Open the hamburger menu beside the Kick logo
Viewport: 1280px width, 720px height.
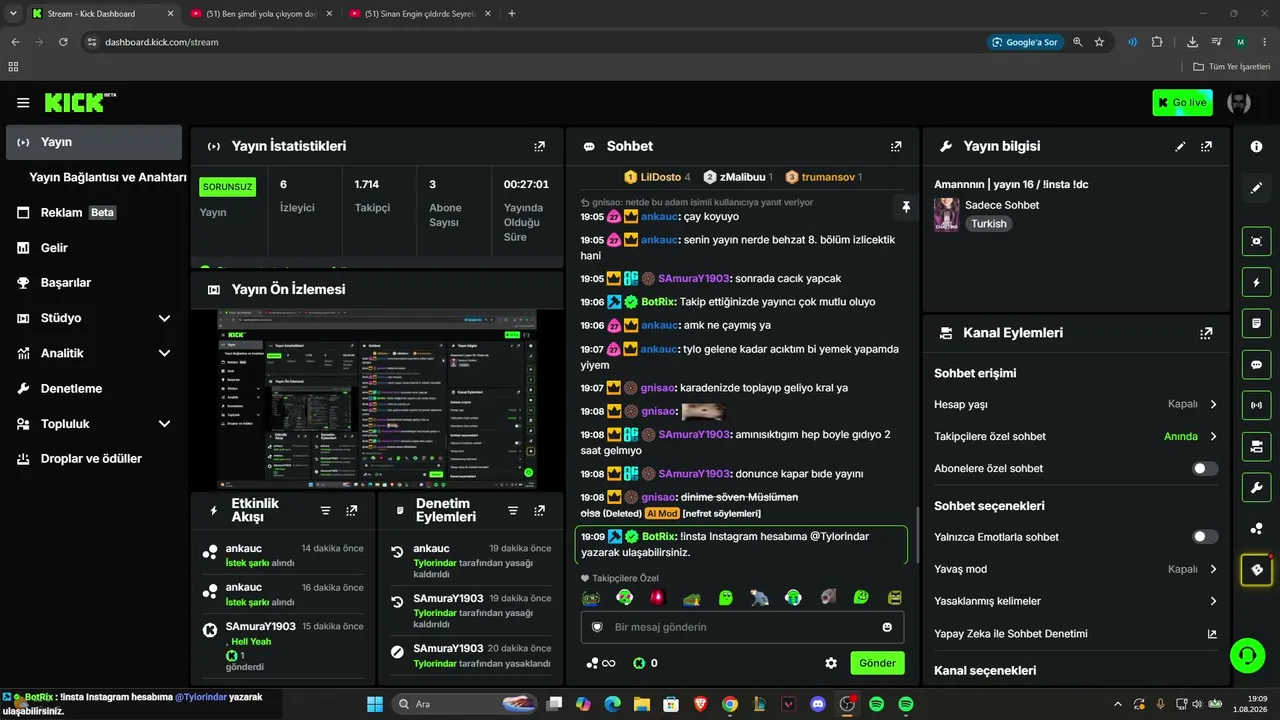23,103
